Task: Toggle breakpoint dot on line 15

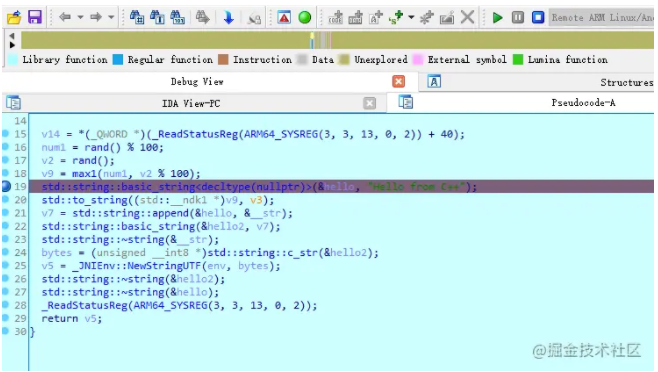Action: (x=5, y=134)
